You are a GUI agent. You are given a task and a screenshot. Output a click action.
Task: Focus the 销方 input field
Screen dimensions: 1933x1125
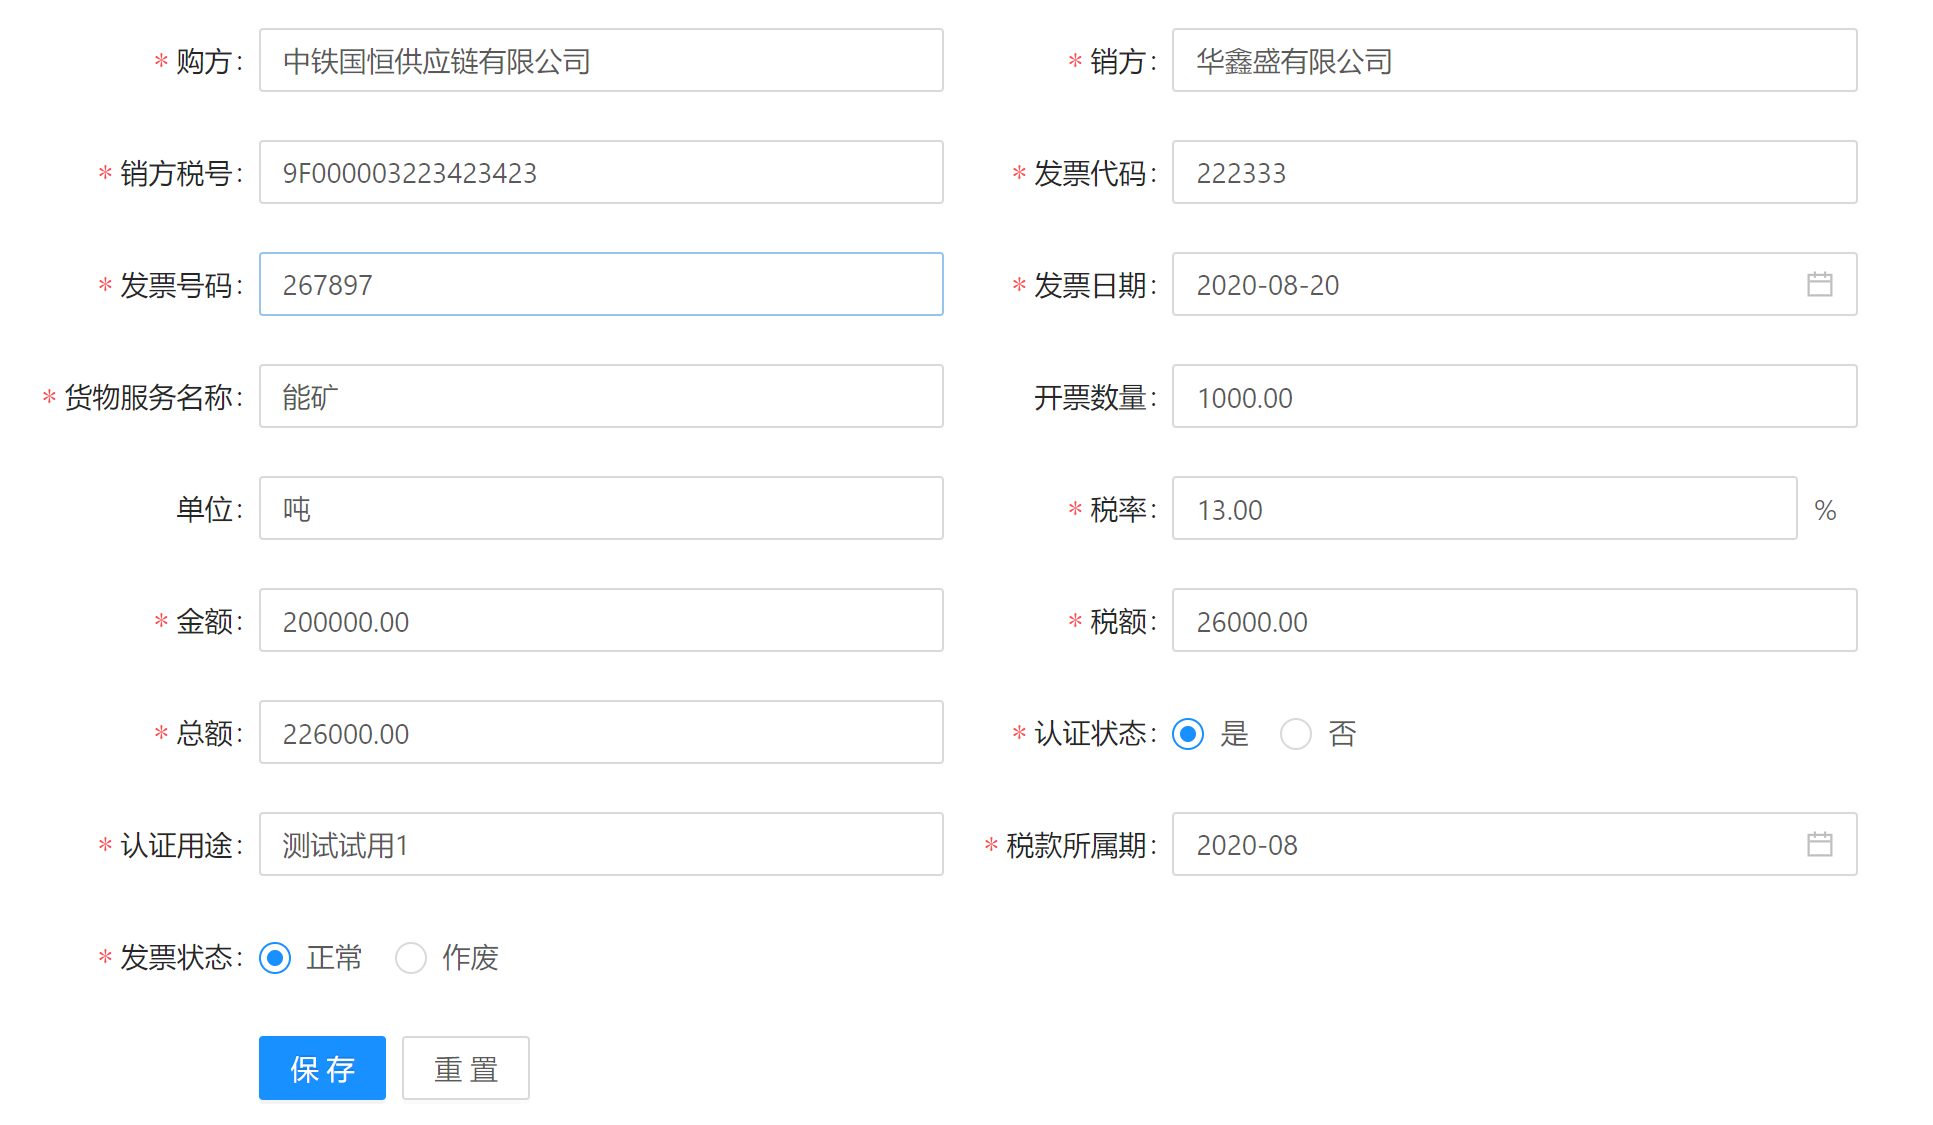click(x=1513, y=61)
